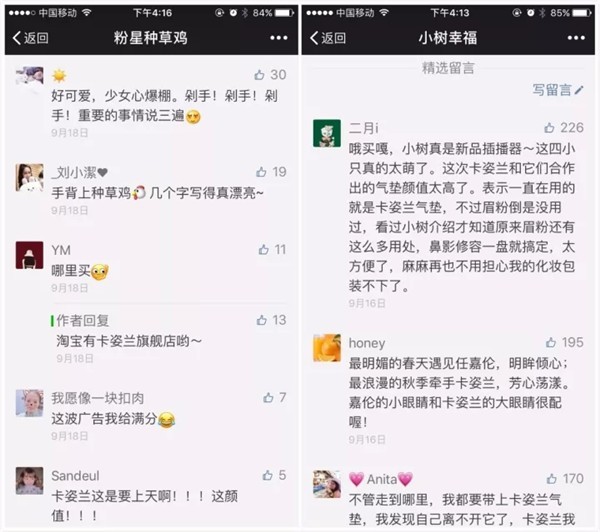Tap honey's orange avatar

(x=327, y=348)
